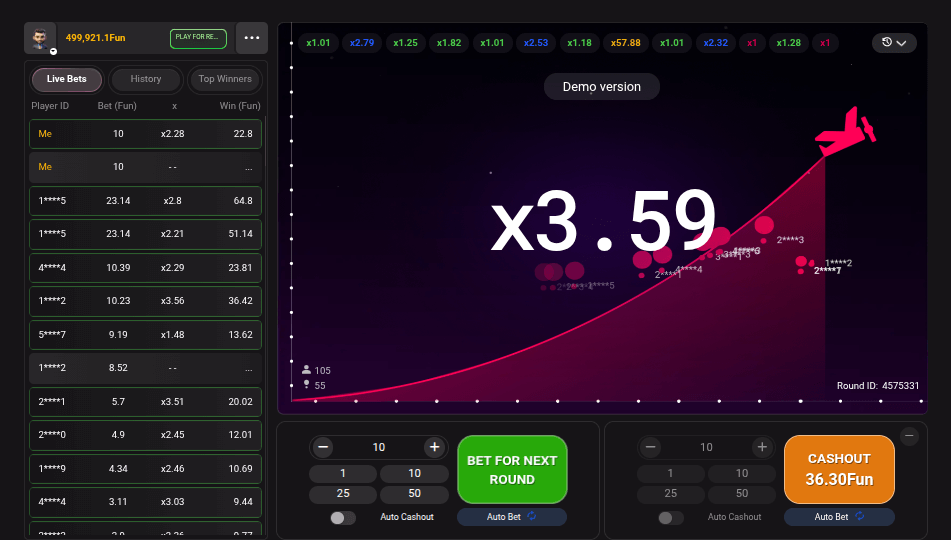Decrease left panel bet with minus icon
Screen dimensions: 951x540
[323, 447]
